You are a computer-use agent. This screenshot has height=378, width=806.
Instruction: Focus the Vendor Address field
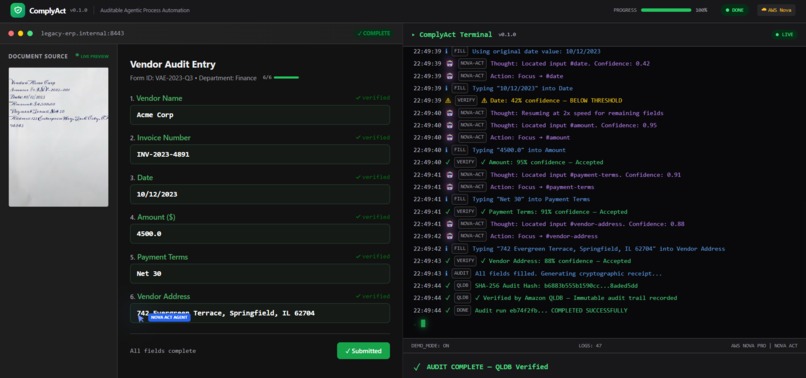point(260,313)
